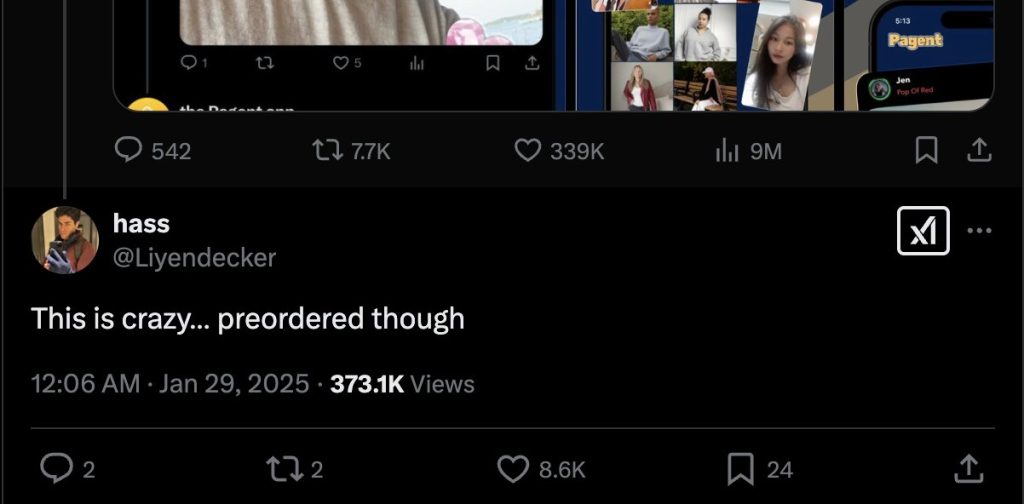The image size is (1024, 504).
Task: Repost hass's tweet showing 2 reposts
Action: pos(295,469)
